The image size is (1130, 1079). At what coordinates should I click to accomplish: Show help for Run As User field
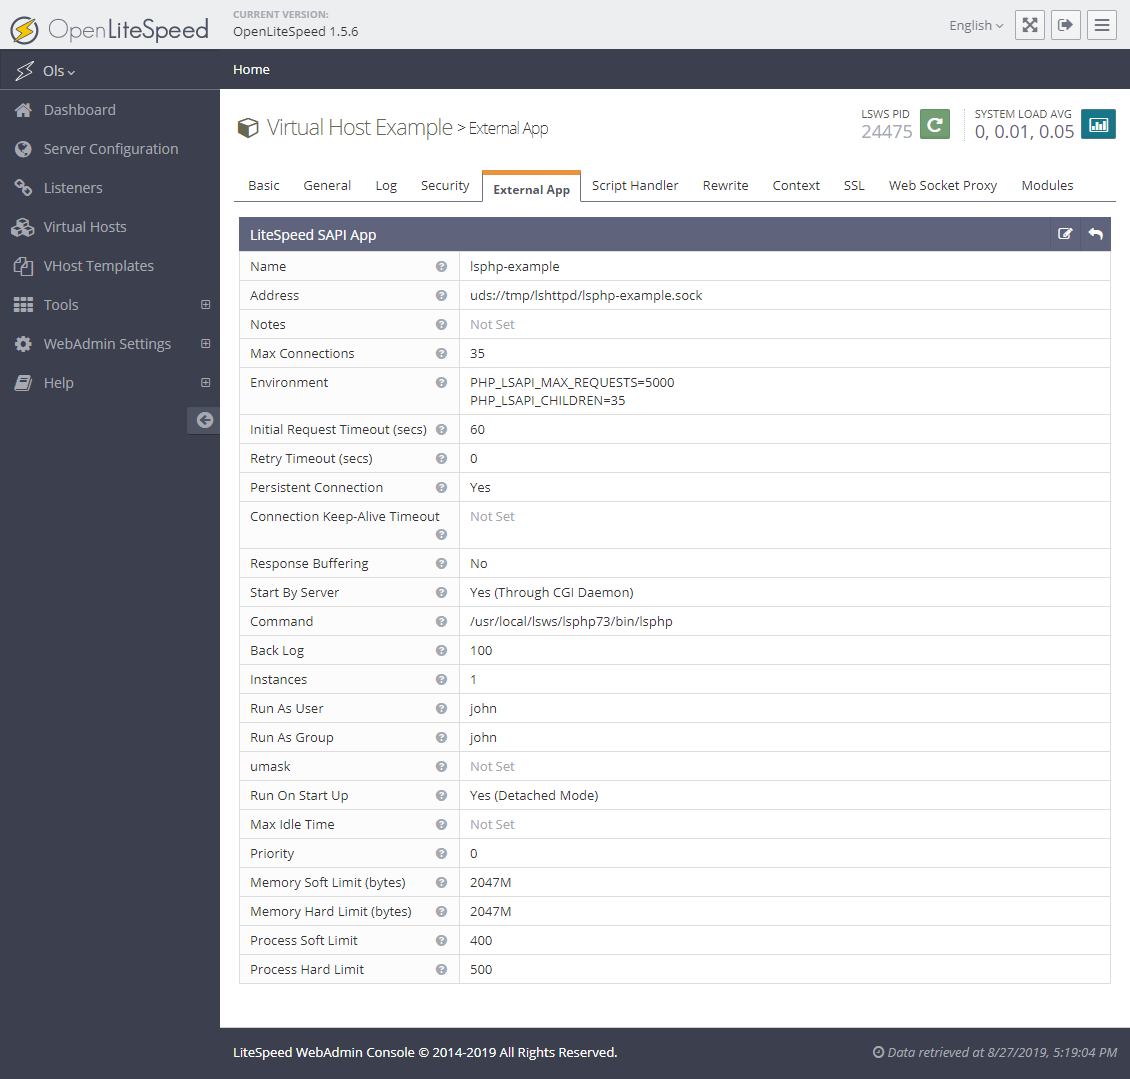coord(441,709)
